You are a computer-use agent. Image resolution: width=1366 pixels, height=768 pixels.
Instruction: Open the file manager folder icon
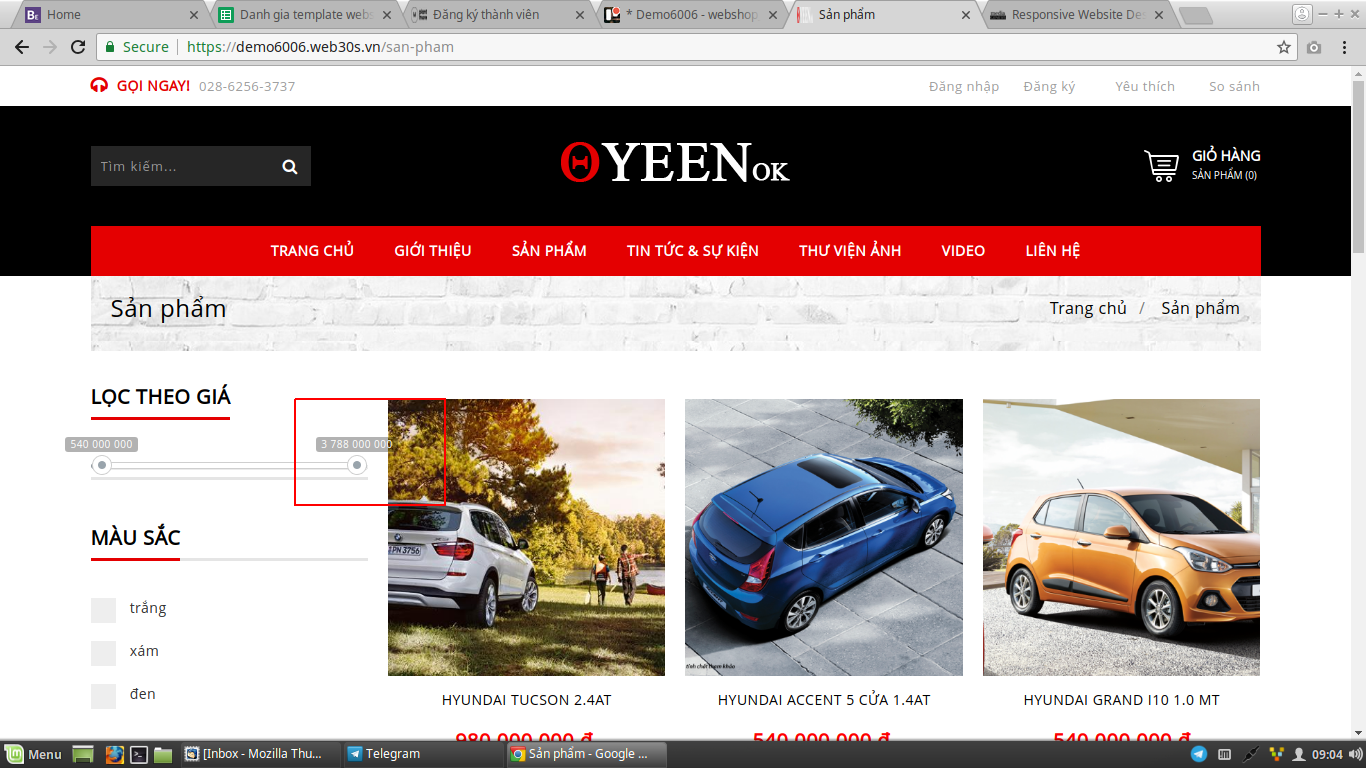163,754
